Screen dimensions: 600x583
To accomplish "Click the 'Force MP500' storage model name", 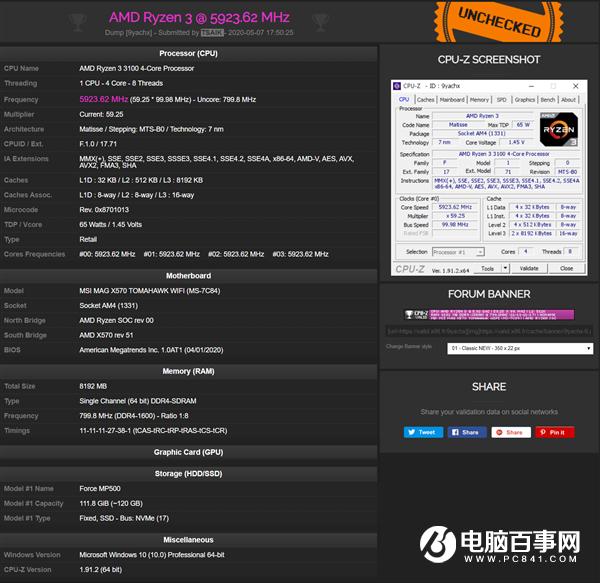I will point(100,489).
